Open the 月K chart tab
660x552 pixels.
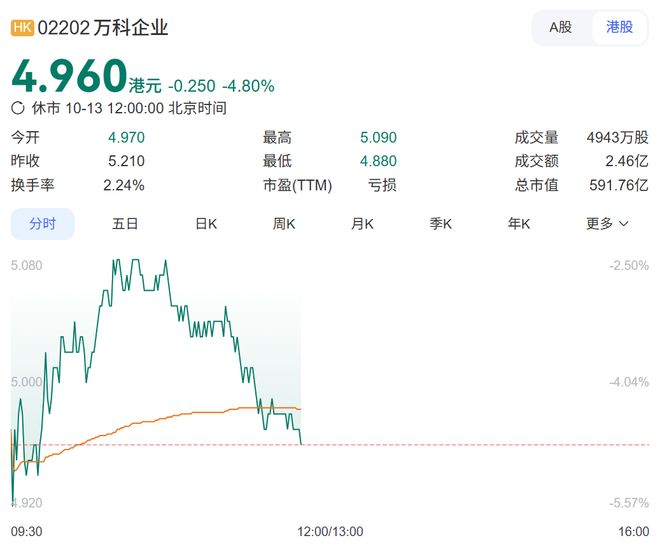[x=362, y=224]
